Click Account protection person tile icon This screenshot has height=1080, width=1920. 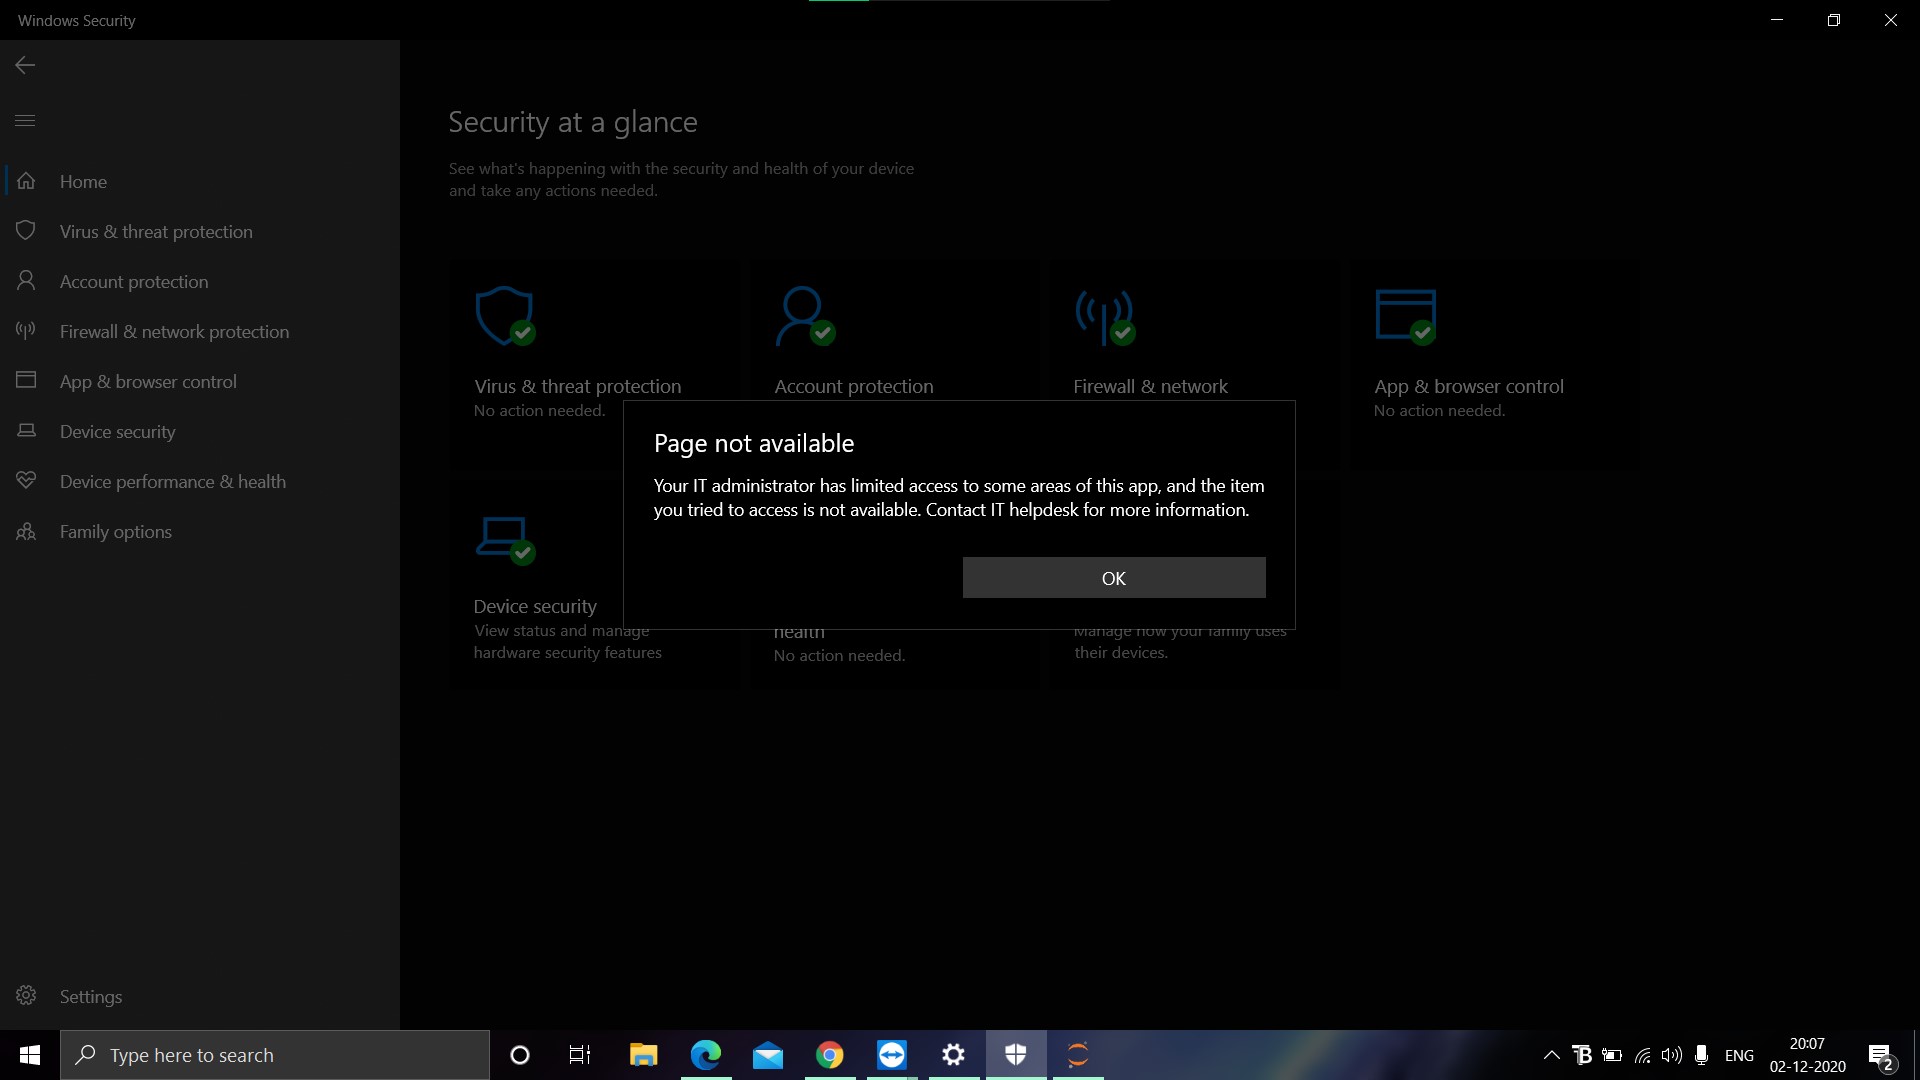(x=805, y=316)
